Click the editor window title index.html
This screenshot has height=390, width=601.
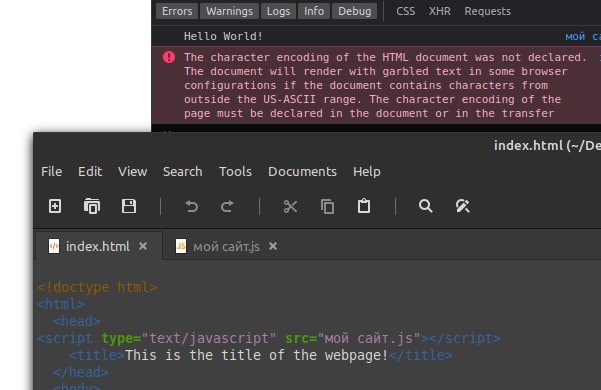pyautogui.click(x=547, y=146)
